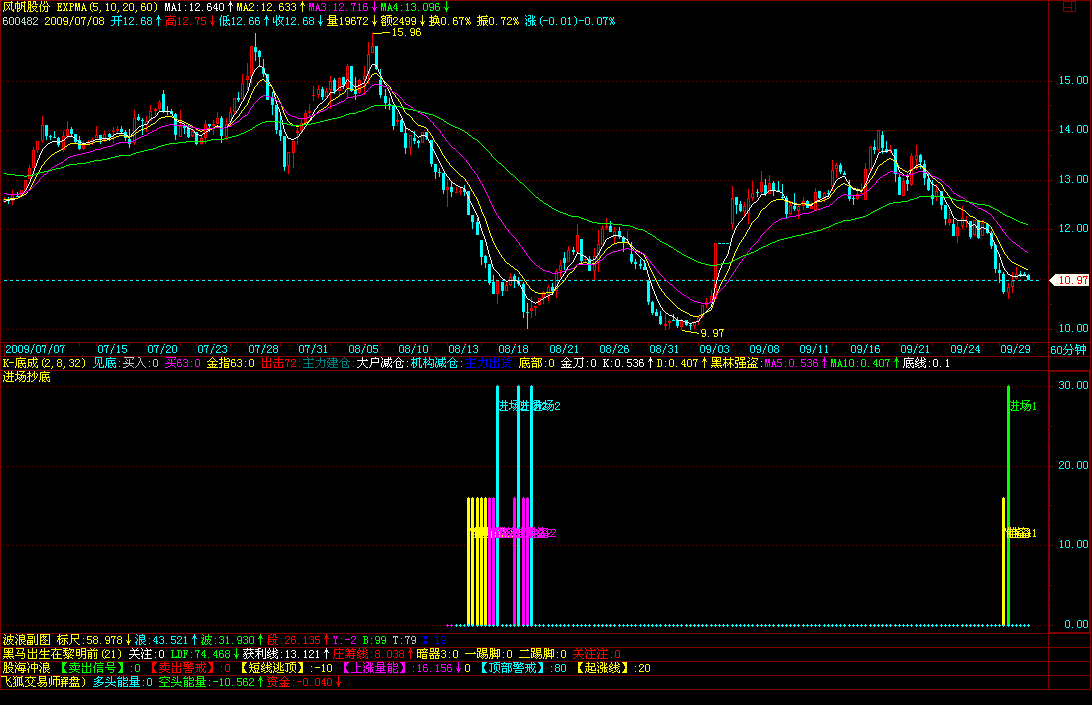1092x705 pixels.
Task: Select the 12.00 price axis label
Action: 1073,228
